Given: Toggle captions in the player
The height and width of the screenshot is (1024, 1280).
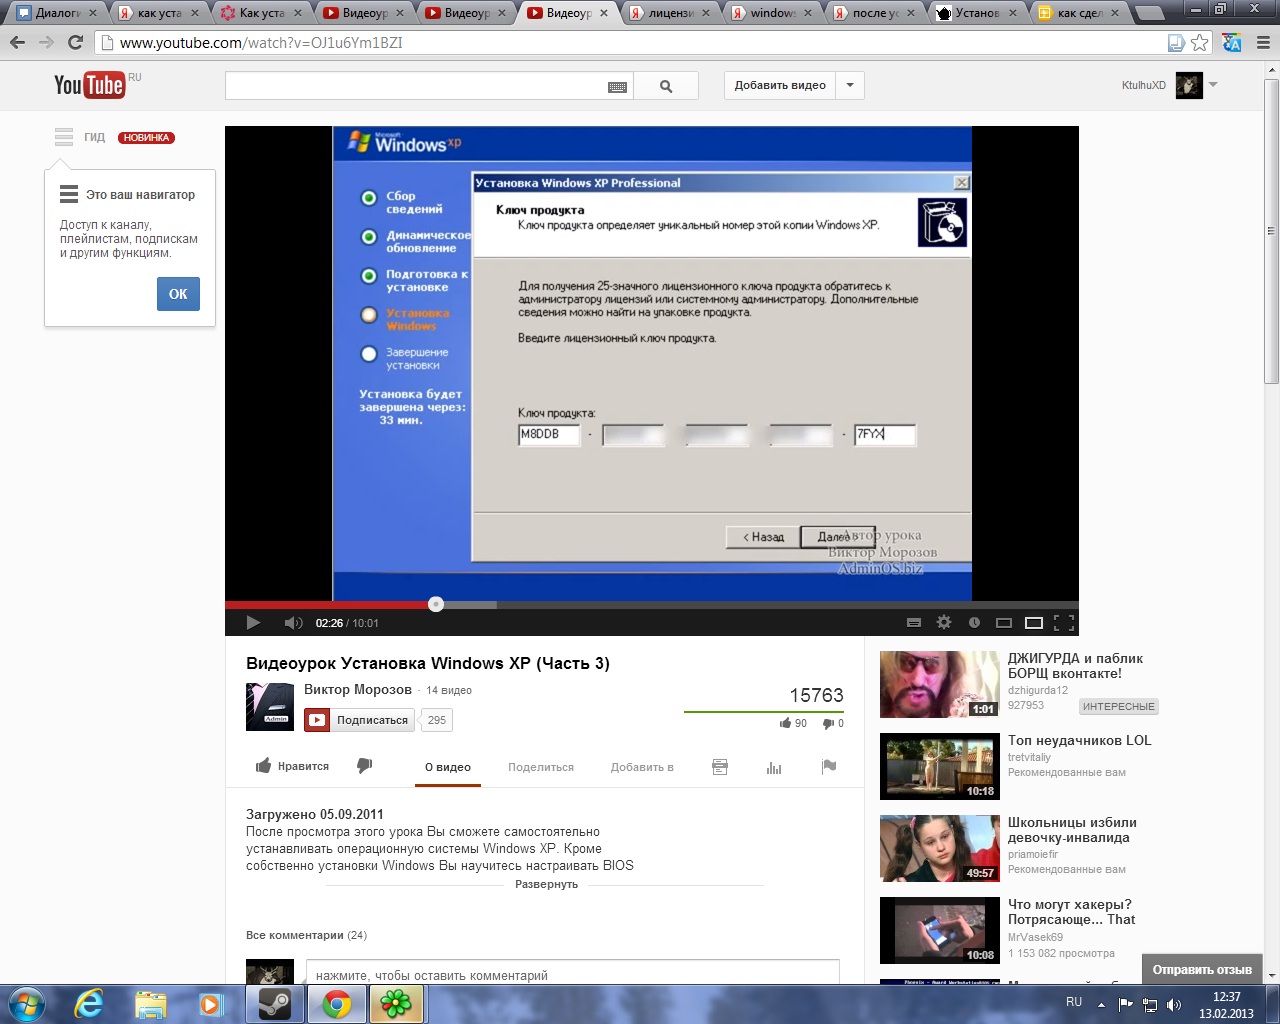Looking at the screenshot, I should coord(913,623).
